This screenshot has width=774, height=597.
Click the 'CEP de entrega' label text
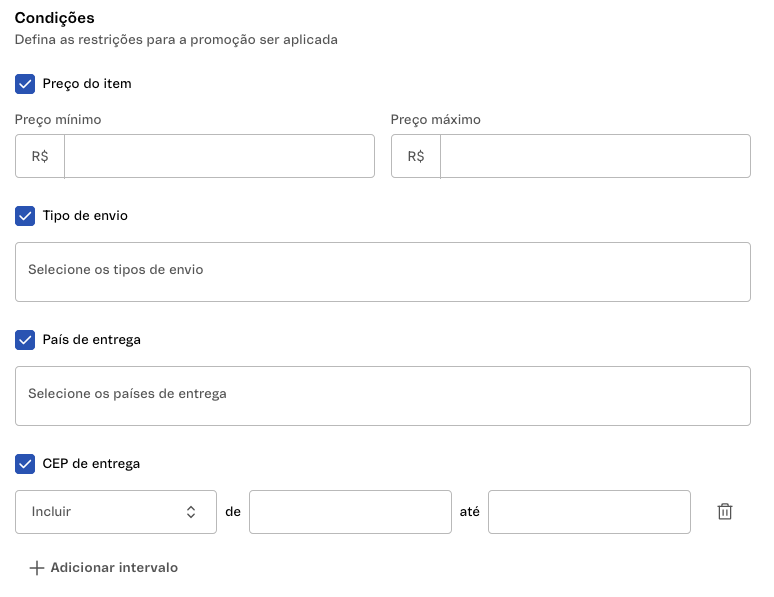pos(91,464)
